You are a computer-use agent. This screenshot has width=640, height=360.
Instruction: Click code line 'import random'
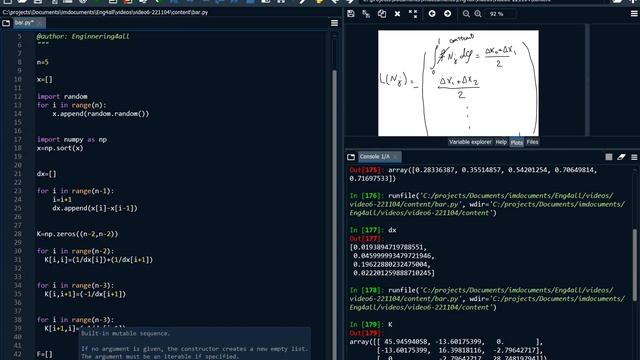pos(62,96)
